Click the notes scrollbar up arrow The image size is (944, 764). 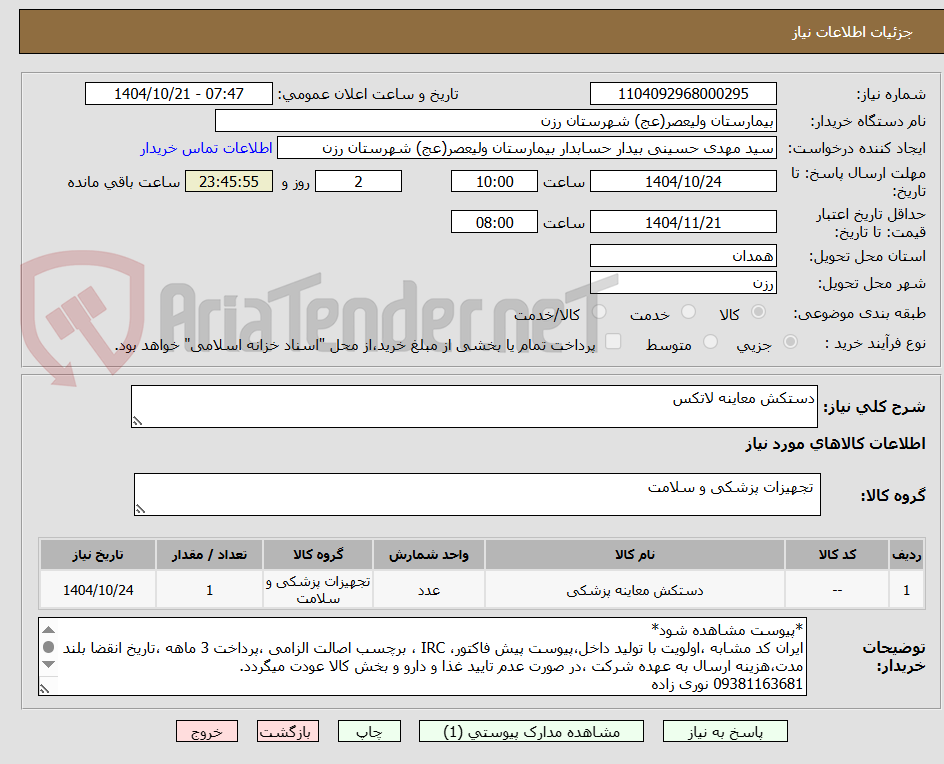coord(49,630)
